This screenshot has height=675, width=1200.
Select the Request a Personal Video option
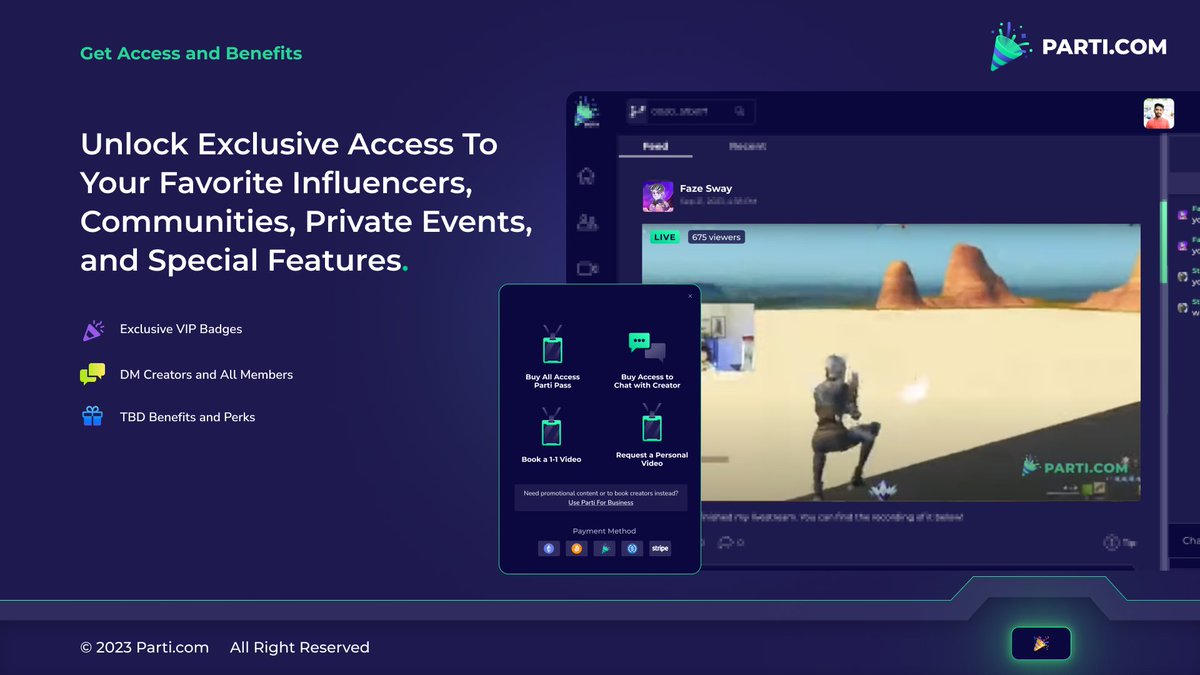pos(652,436)
